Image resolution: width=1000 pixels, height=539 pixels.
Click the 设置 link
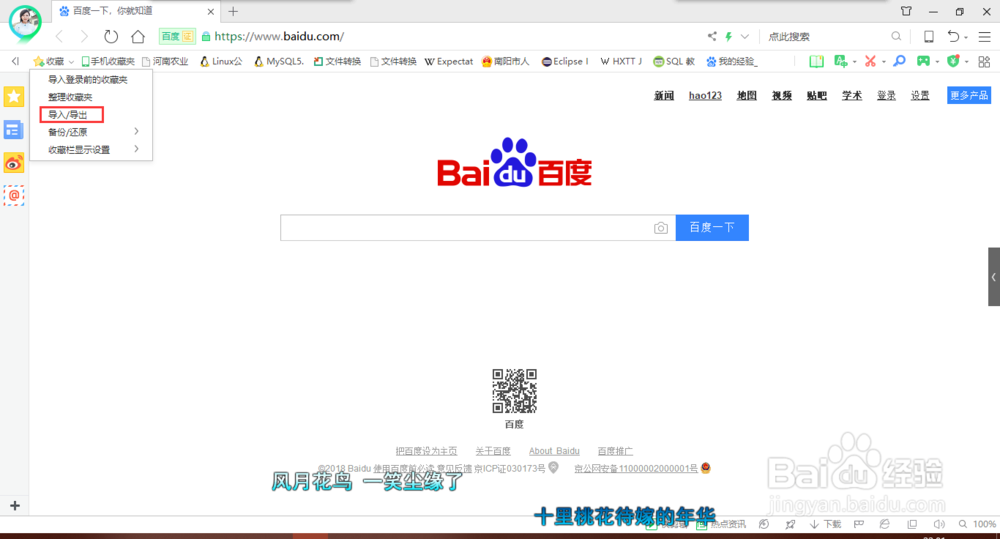tap(920, 96)
